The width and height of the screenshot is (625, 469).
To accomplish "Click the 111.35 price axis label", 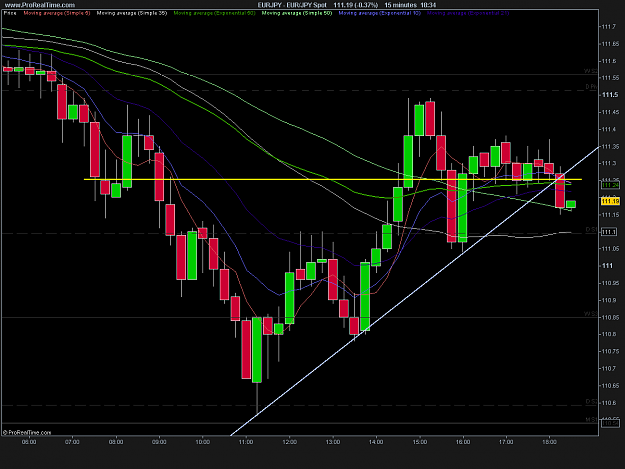I will pyautogui.click(x=610, y=147).
